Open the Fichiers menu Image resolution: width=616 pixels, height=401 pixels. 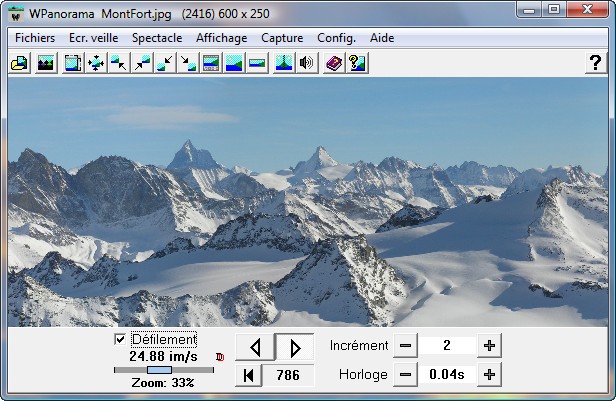pyautogui.click(x=35, y=38)
